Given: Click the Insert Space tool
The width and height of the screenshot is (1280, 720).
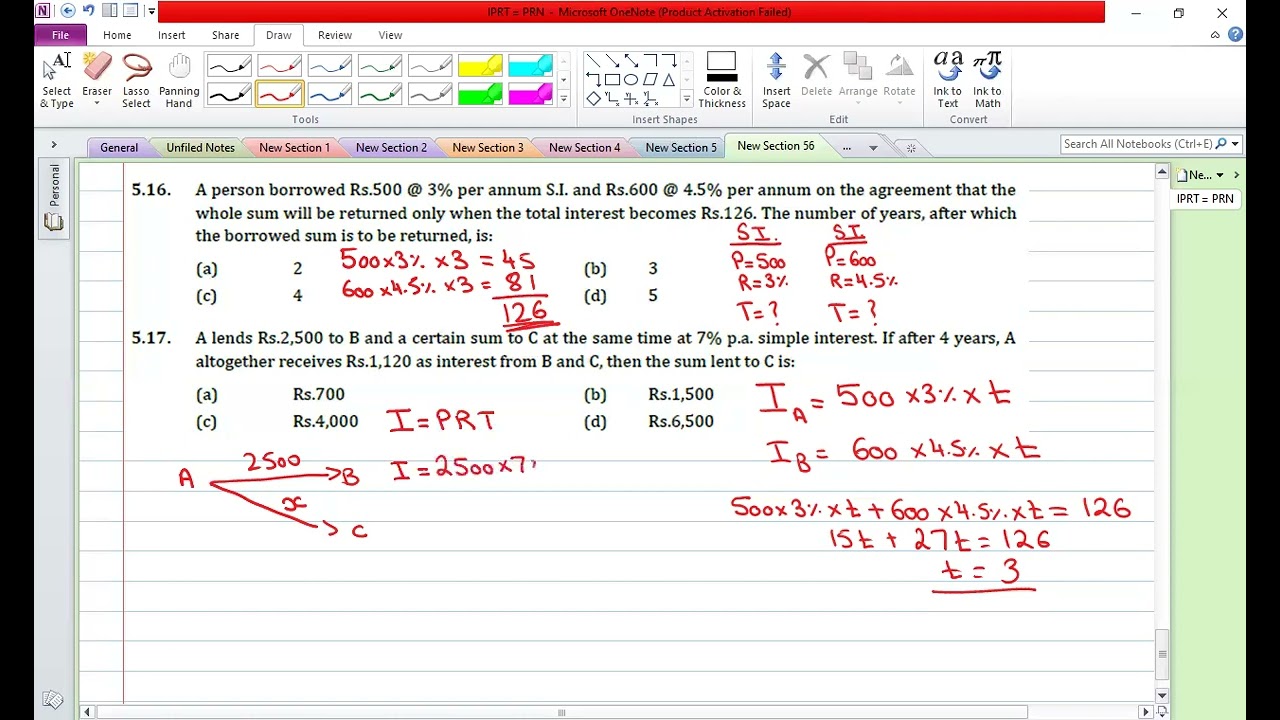Looking at the screenshot, I should (776, 80).
